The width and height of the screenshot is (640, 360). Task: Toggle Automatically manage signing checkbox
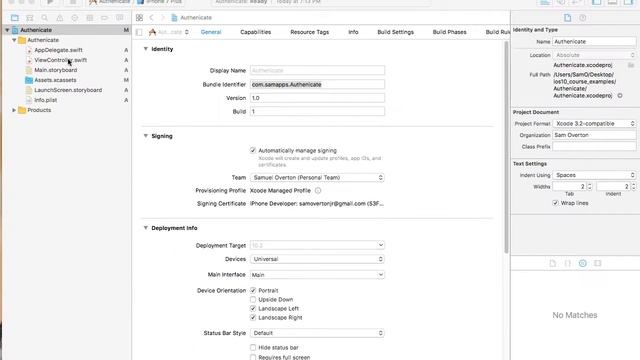point(253,151)
